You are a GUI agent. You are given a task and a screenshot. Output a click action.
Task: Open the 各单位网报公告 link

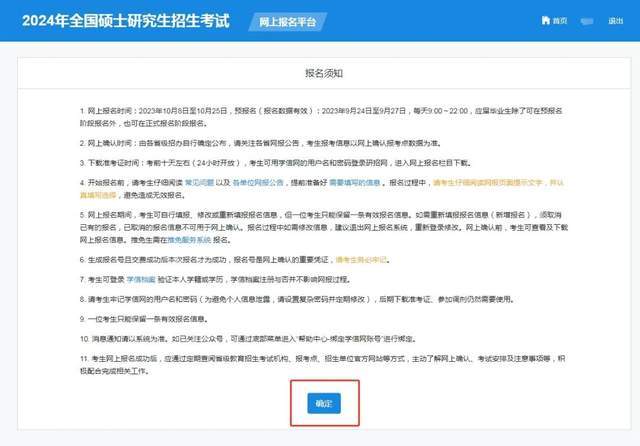pyautogui.click(x=258, y=182)
